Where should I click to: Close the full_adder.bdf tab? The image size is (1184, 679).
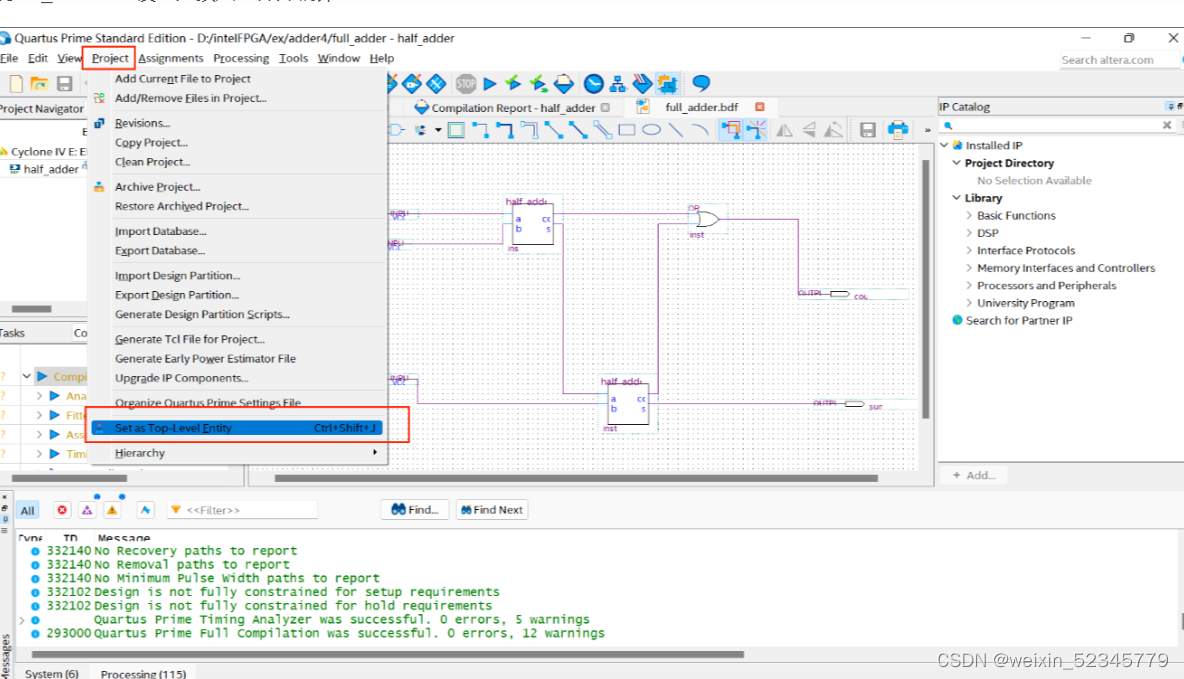[760, 107]
